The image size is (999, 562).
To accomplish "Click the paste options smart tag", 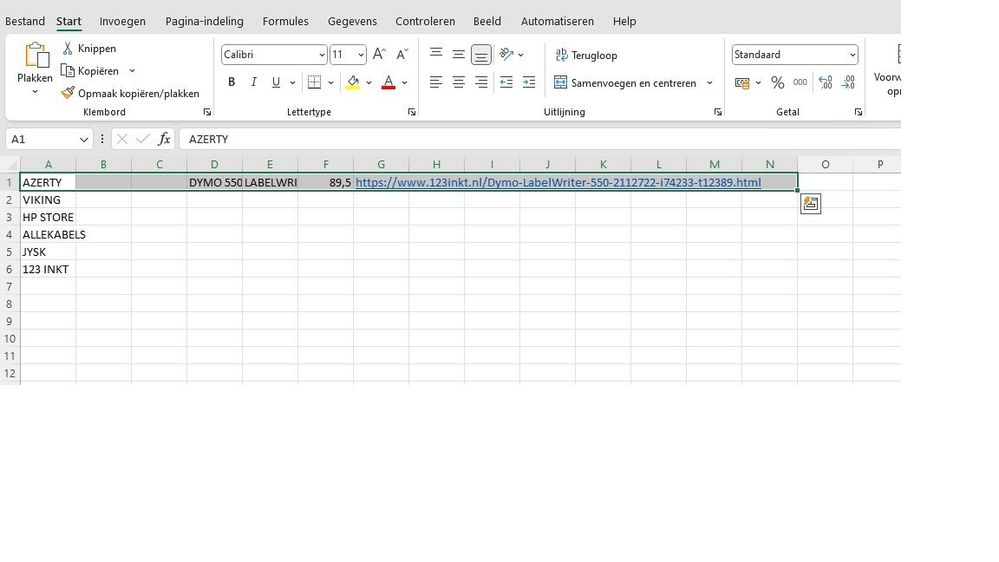I will (x=810, y=204).
